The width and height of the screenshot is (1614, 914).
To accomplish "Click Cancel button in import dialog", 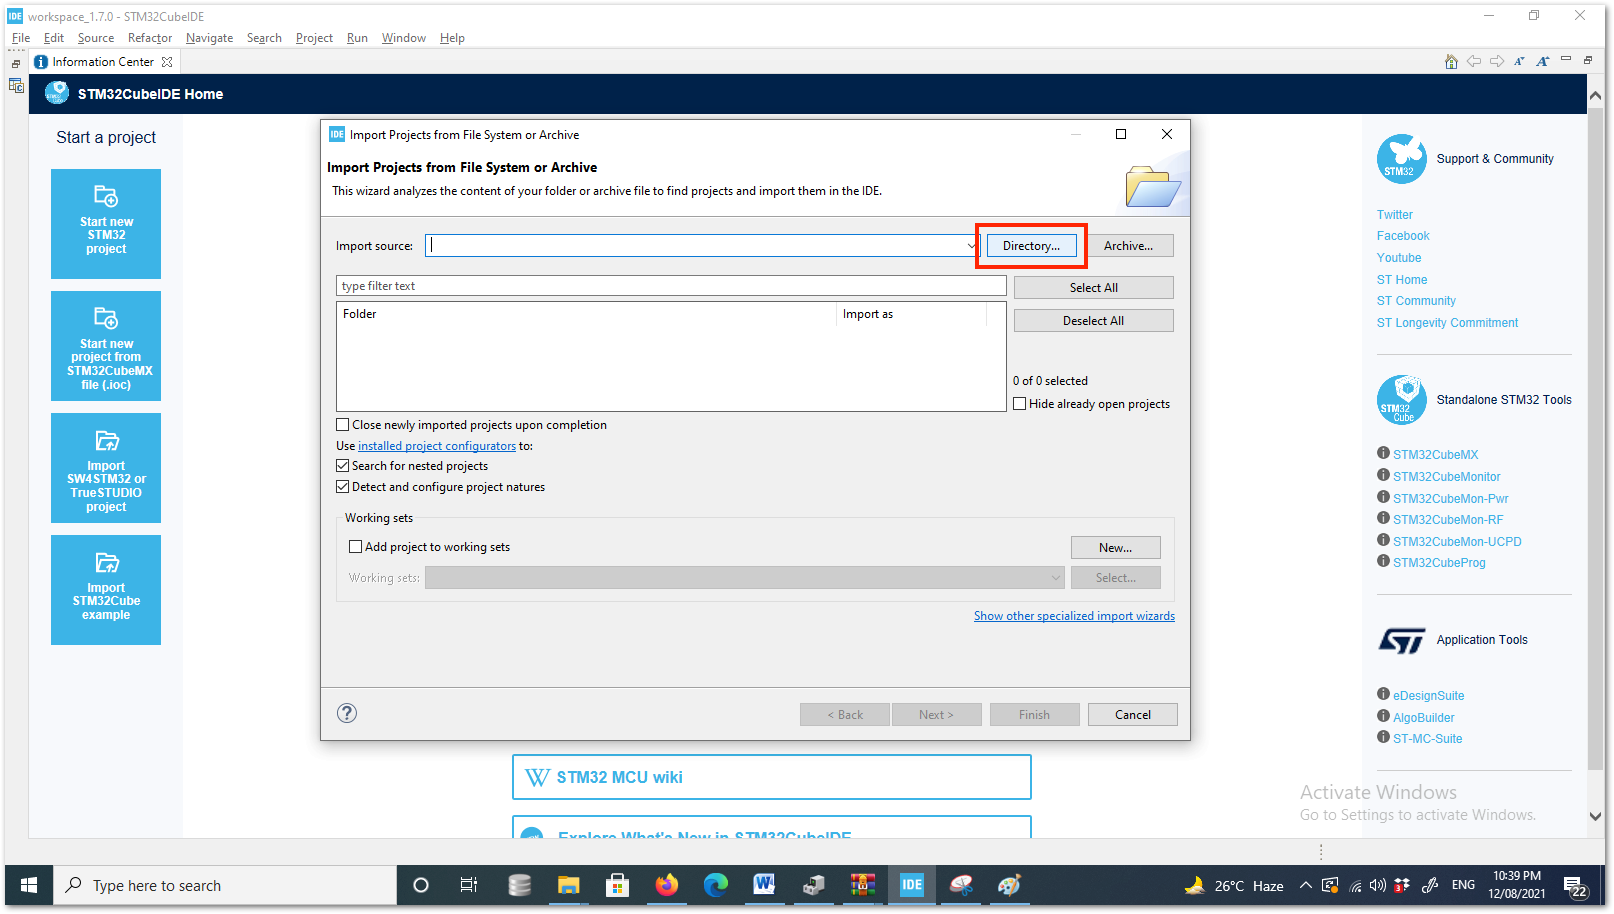I will point(1132,715).
